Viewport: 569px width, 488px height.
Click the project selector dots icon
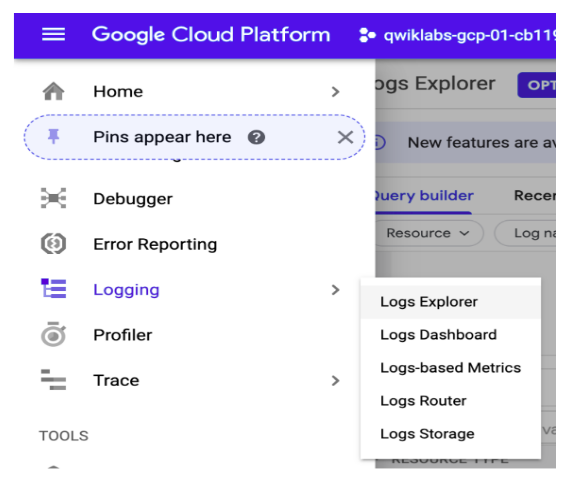pos(367,36)
